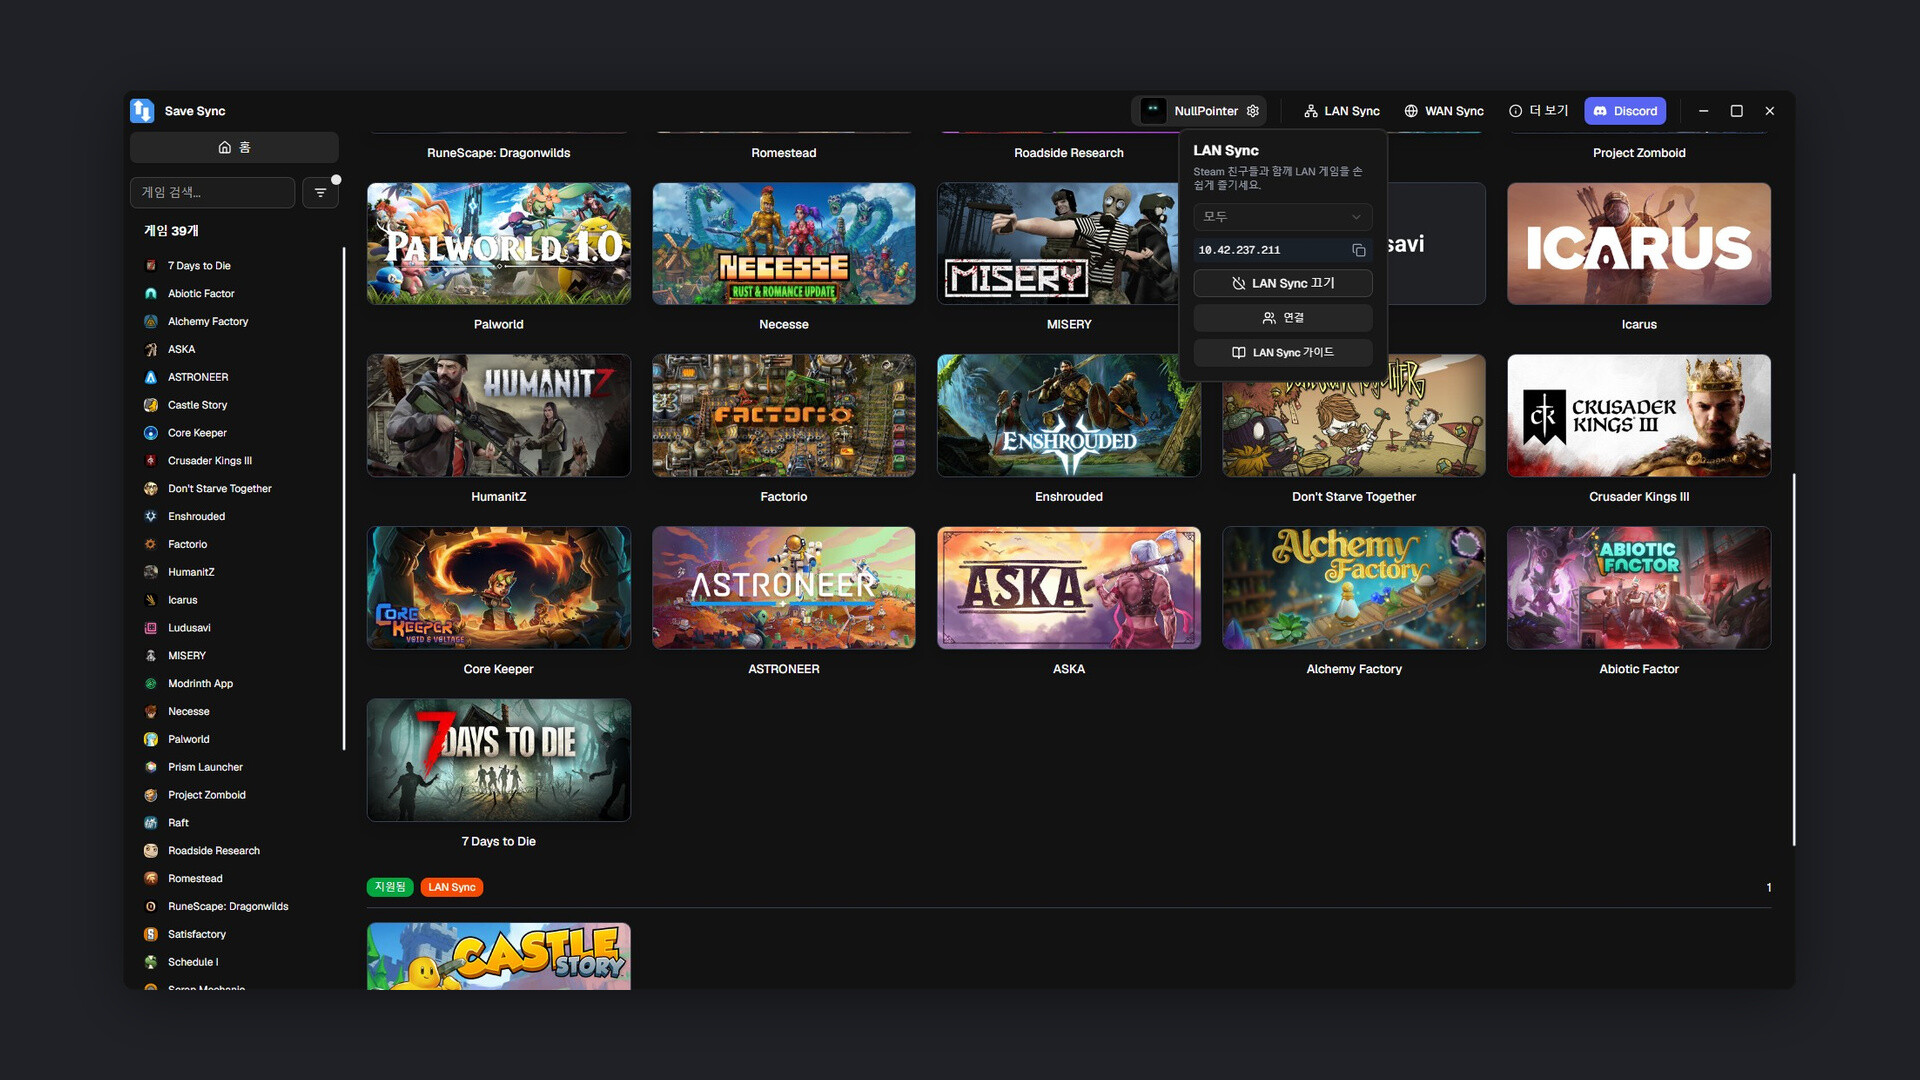1920x1080 pixels.
Task: Turn off LAN Sync with 끄기 button
Action: point(1282,283)
